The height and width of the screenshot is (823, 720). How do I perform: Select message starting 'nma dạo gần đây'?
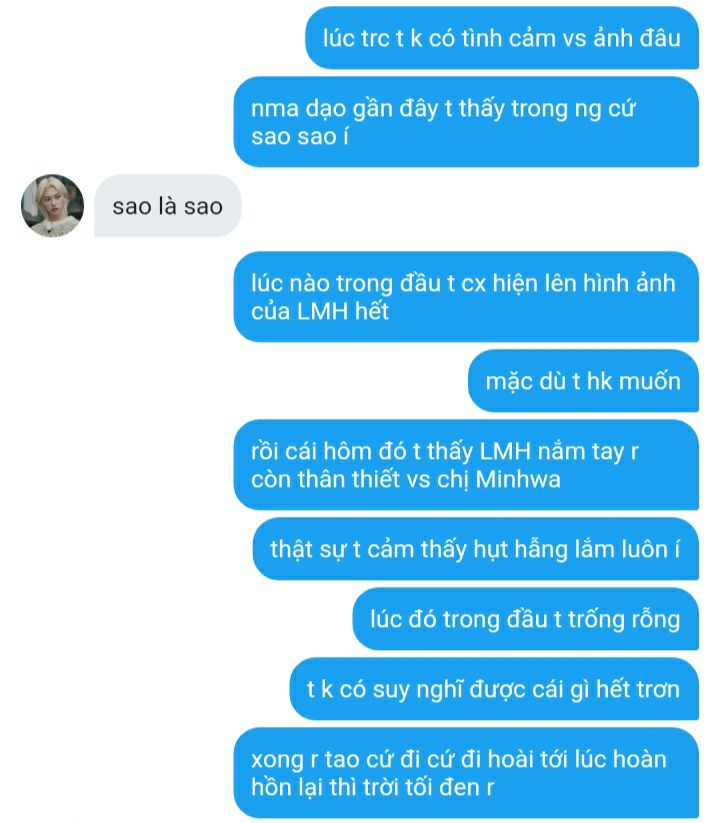point(466,122)
